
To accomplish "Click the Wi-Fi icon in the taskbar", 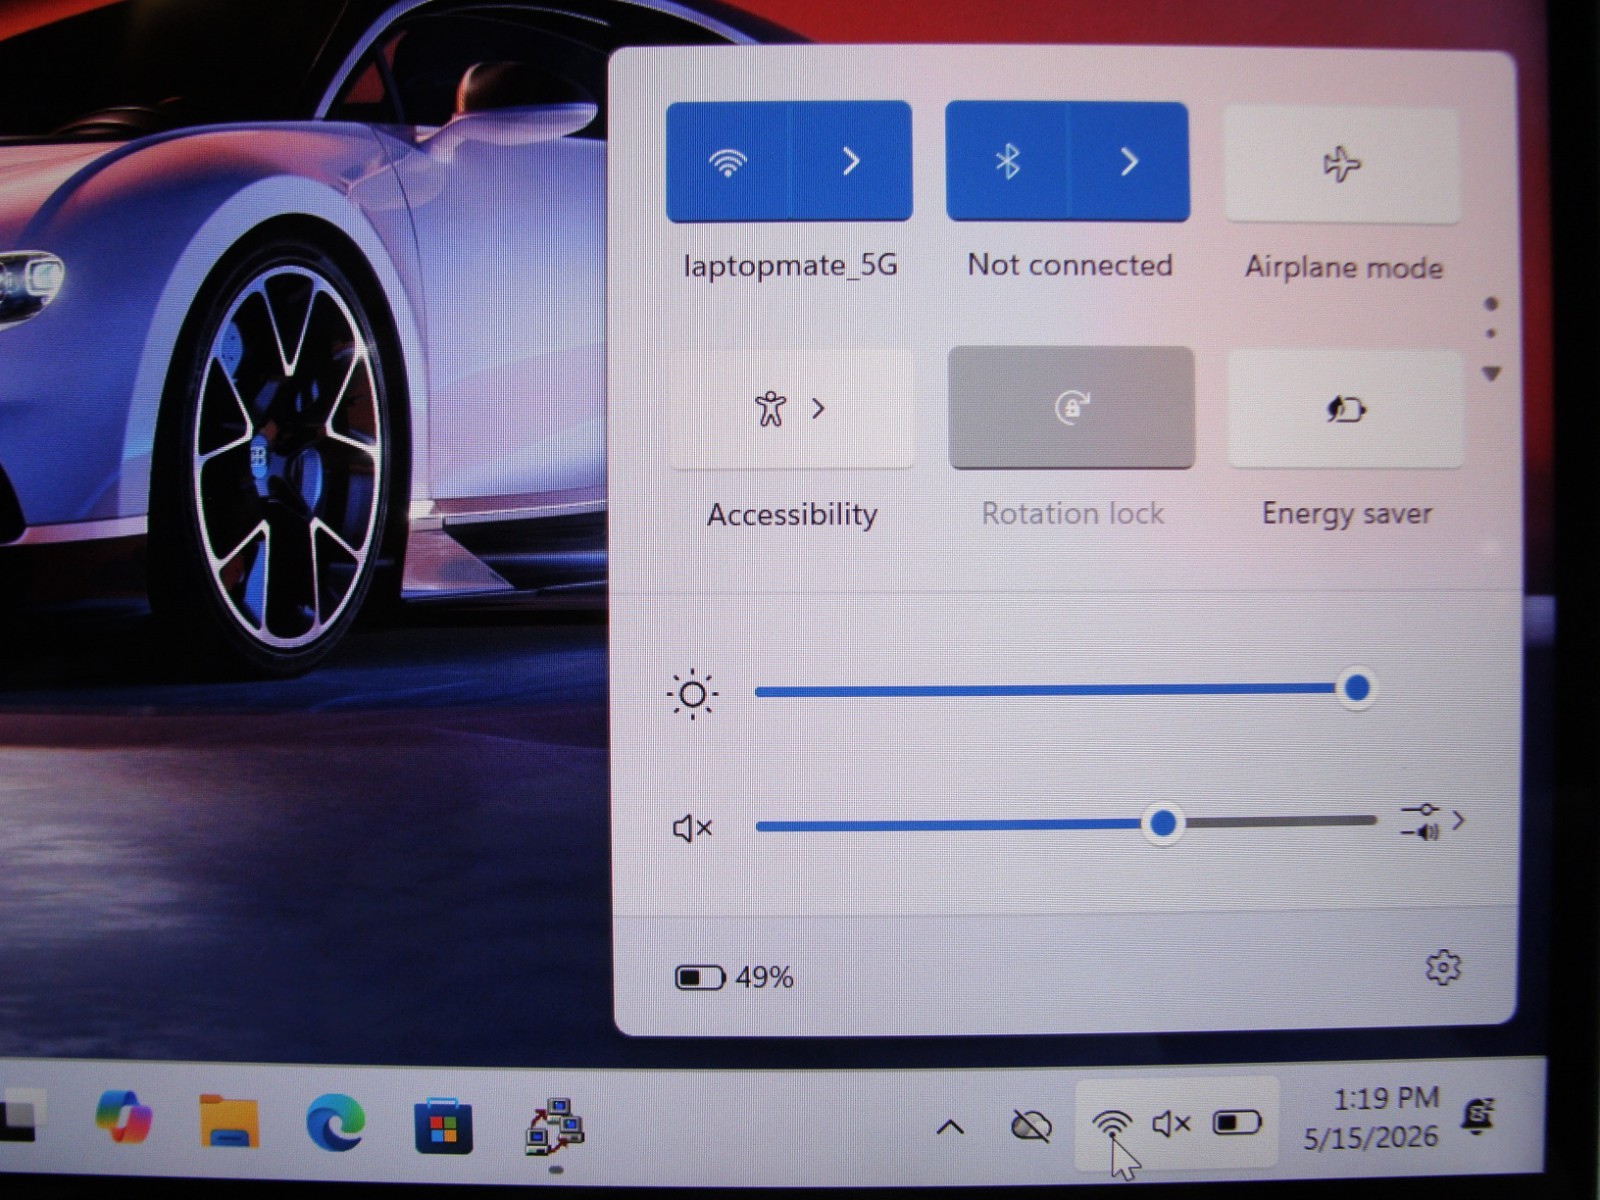I will pos(1112,1125).
